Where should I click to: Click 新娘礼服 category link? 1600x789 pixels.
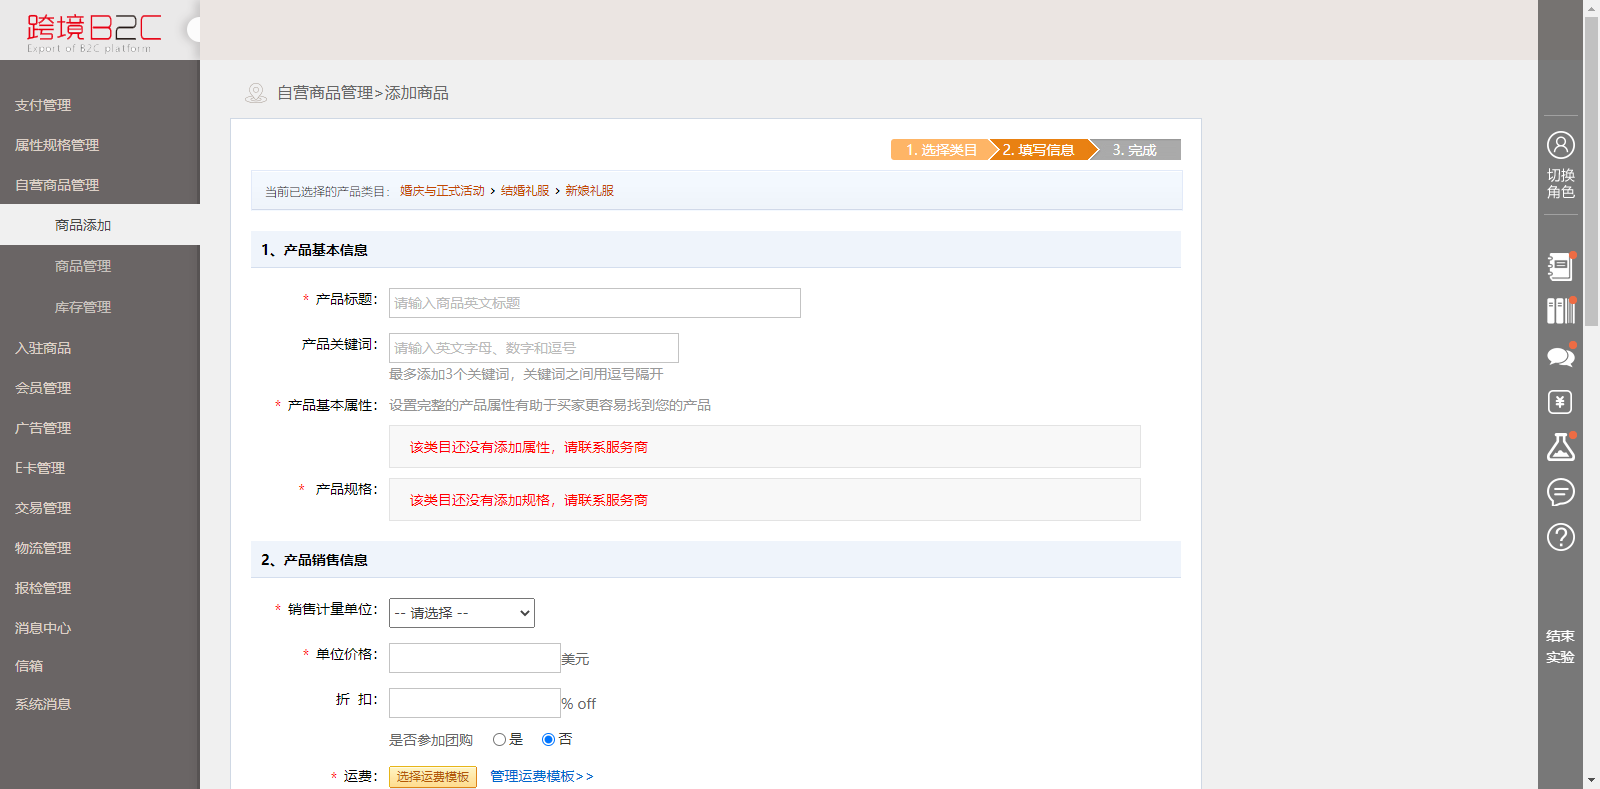pyautogui.click(x=590, y=191)
